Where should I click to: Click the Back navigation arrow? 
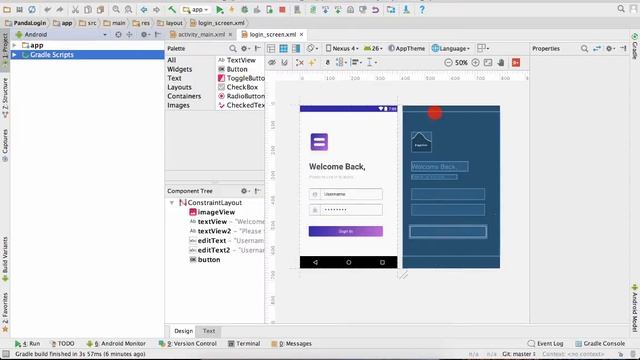[144, 9]
